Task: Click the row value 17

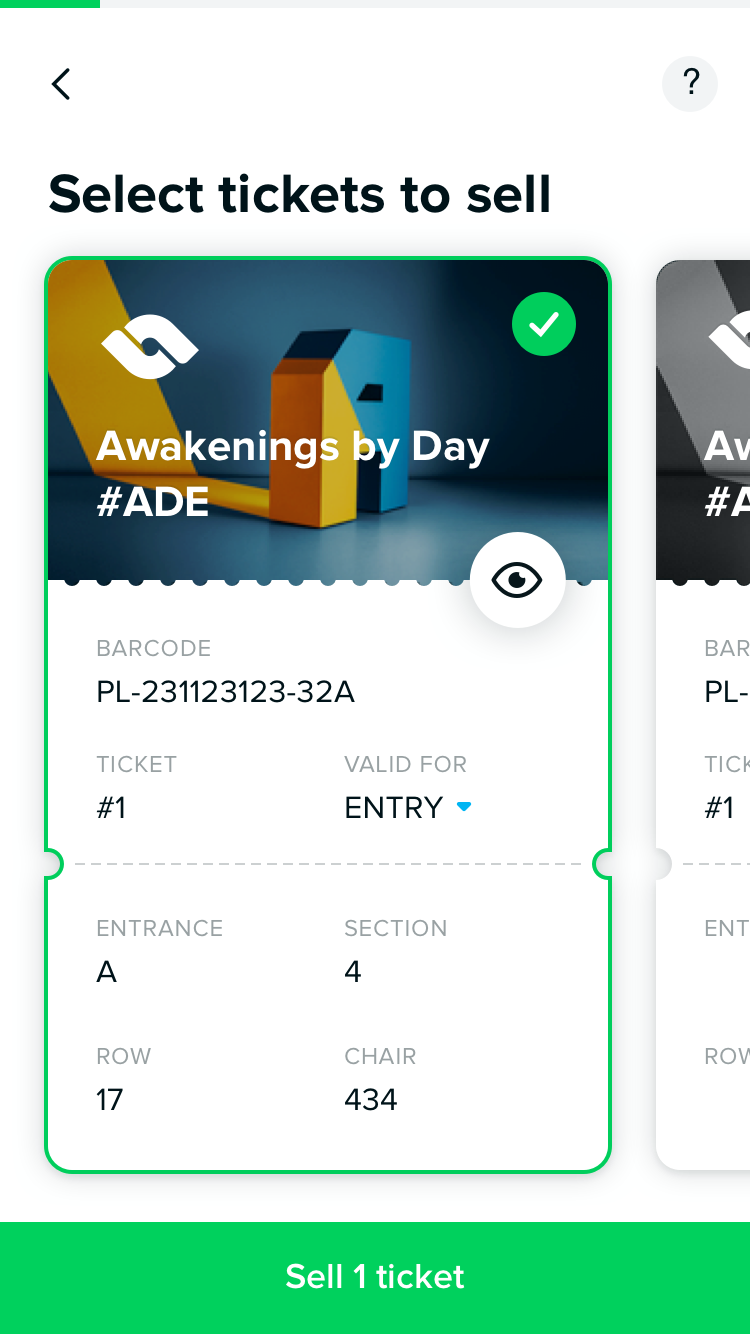Action: point(110,1100)
